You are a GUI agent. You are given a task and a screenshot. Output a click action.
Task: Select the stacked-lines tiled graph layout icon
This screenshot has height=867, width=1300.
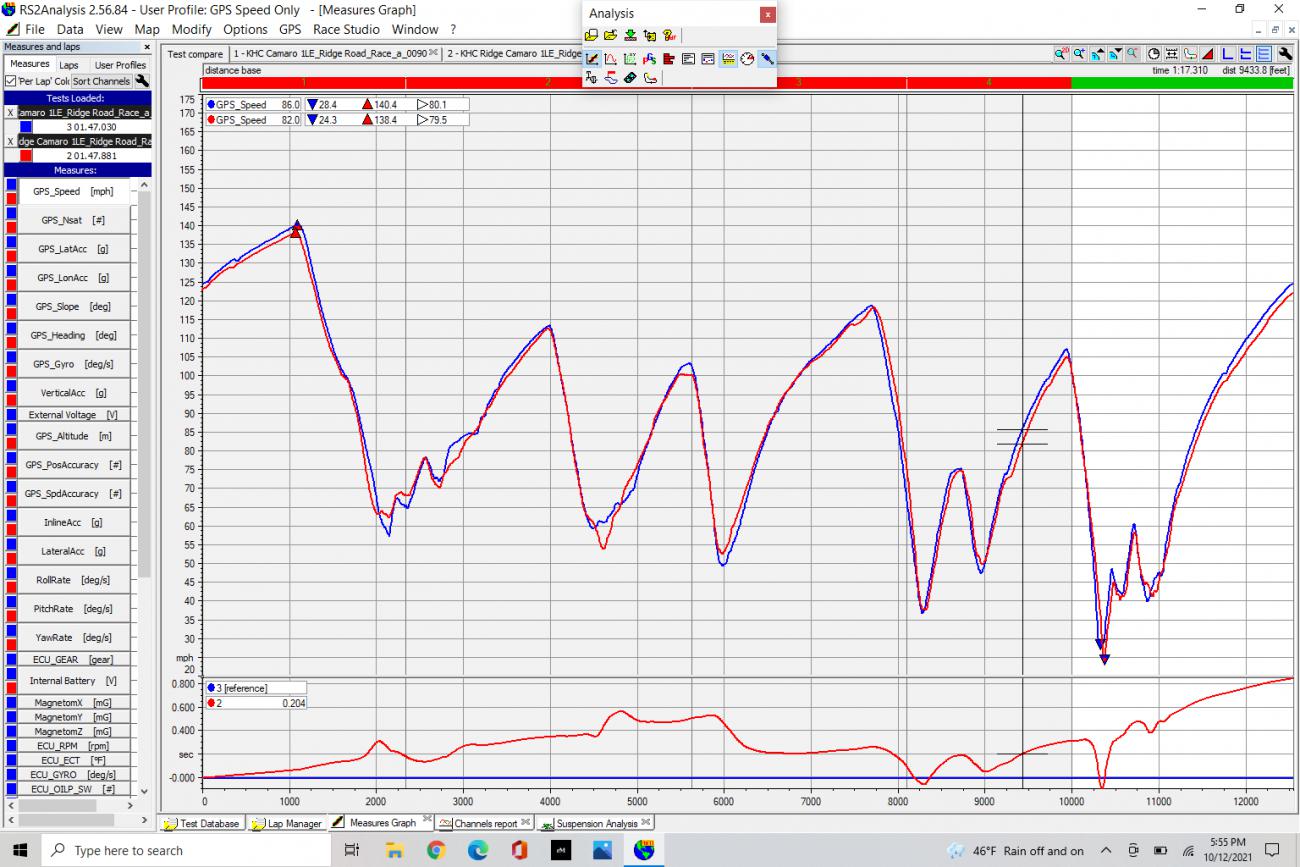tap(1264, 54)
